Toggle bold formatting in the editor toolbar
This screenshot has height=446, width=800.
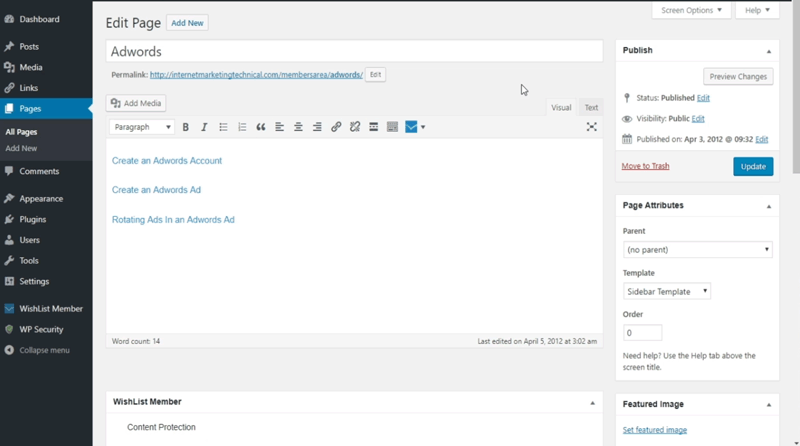pos(186,127)
